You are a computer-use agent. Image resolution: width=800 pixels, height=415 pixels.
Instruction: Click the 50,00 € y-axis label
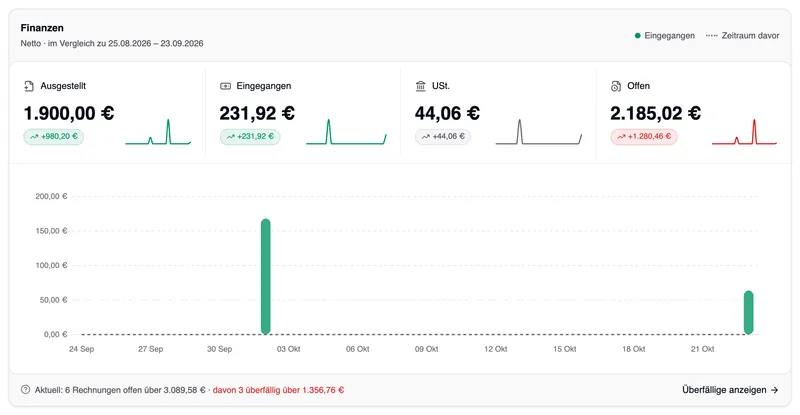click(x=53, y=300)
